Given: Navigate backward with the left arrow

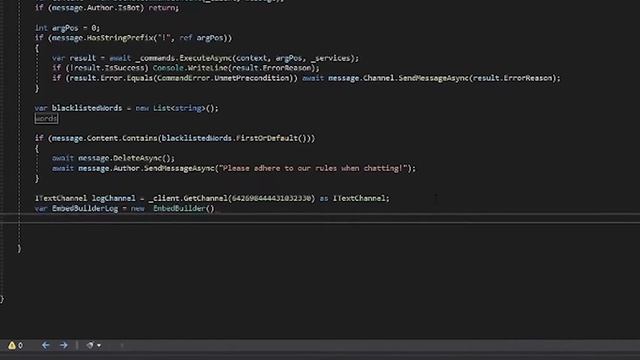Looking at the screenshot, I should 46,345.
